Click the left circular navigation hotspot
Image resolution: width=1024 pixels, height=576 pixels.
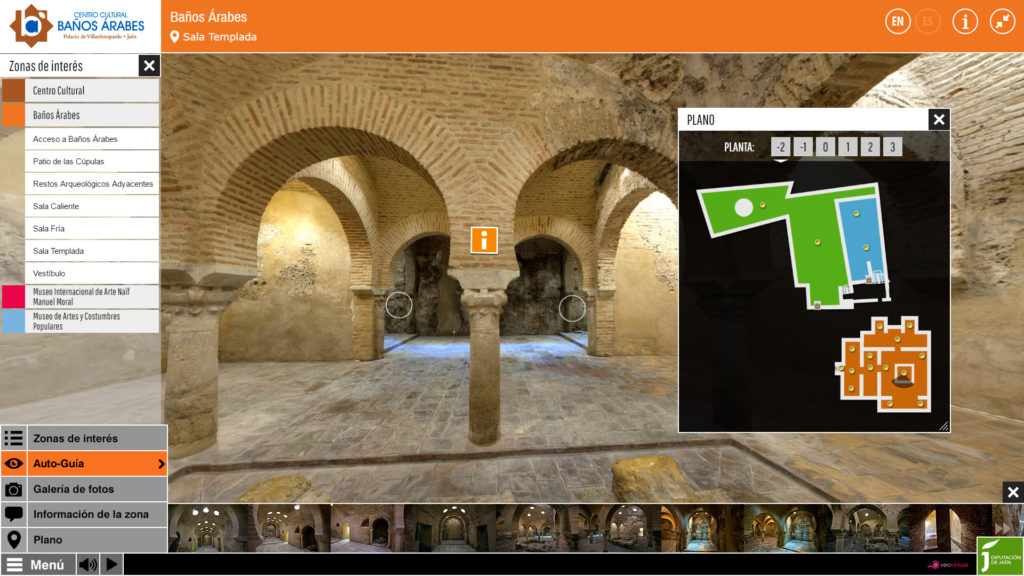pyautogui.click(x=398, y=305)
